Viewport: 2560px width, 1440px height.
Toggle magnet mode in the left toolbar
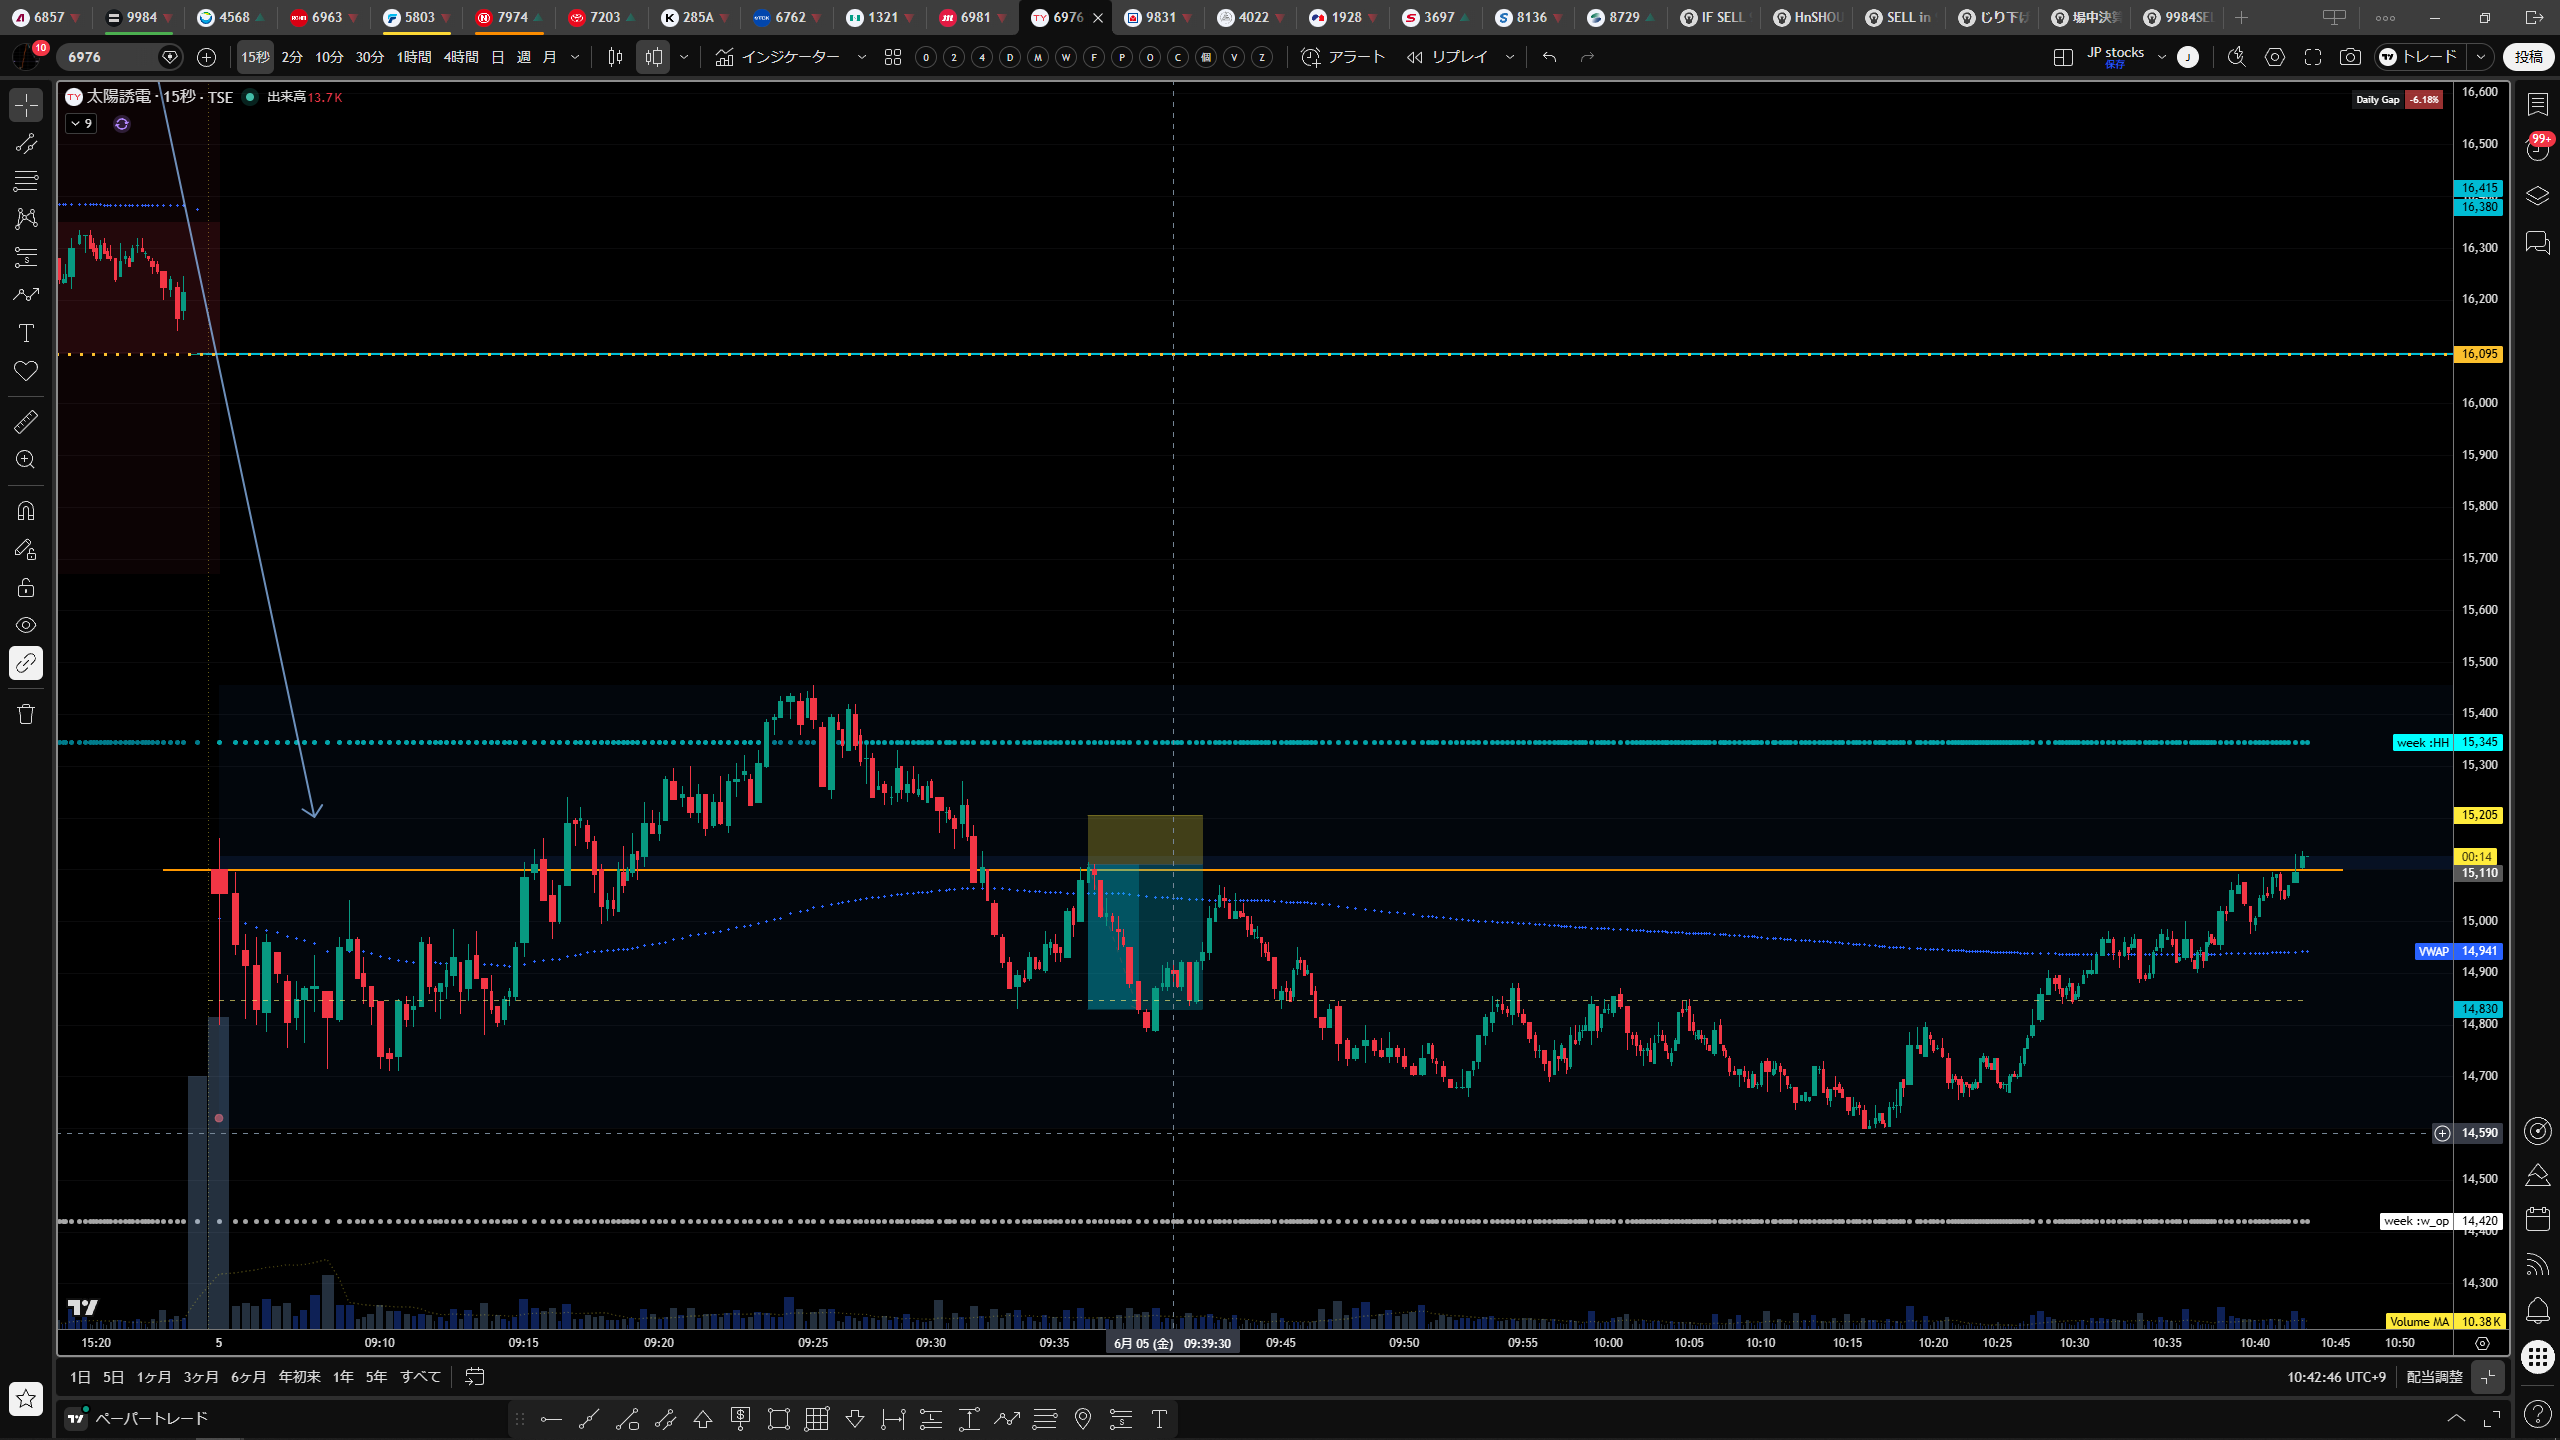26,511
